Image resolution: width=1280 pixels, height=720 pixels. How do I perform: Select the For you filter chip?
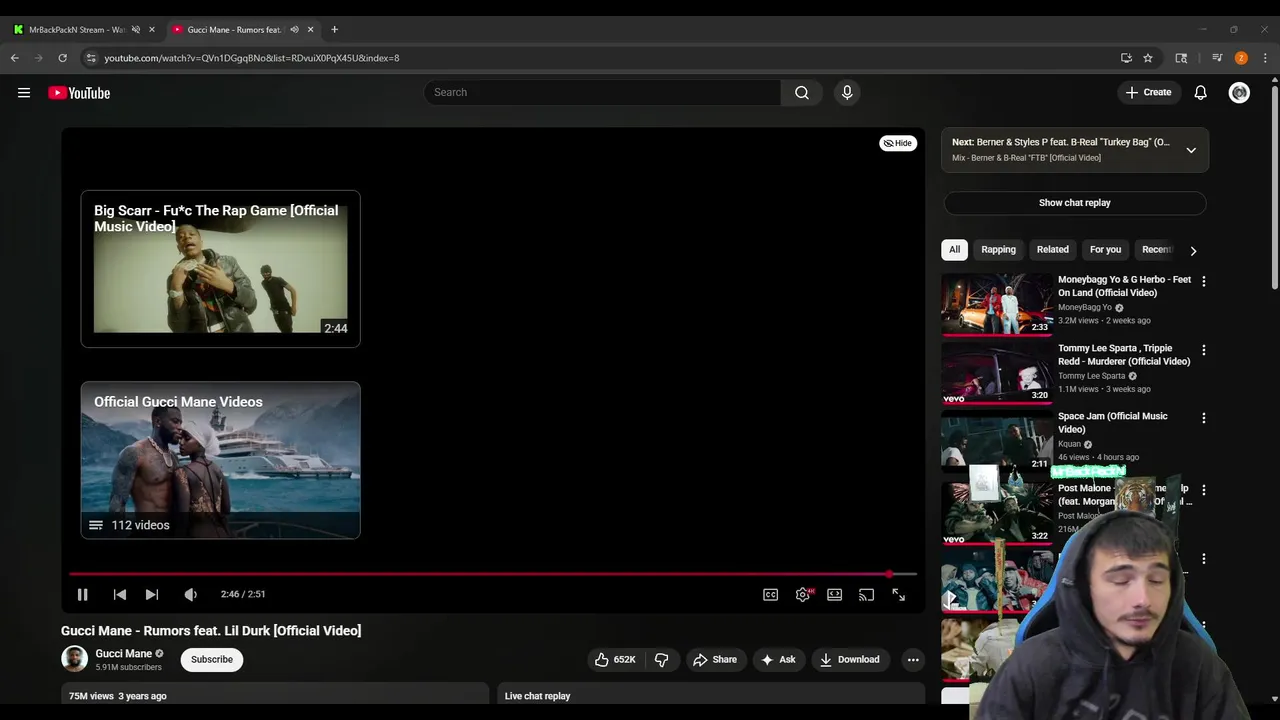point(1105,249)
